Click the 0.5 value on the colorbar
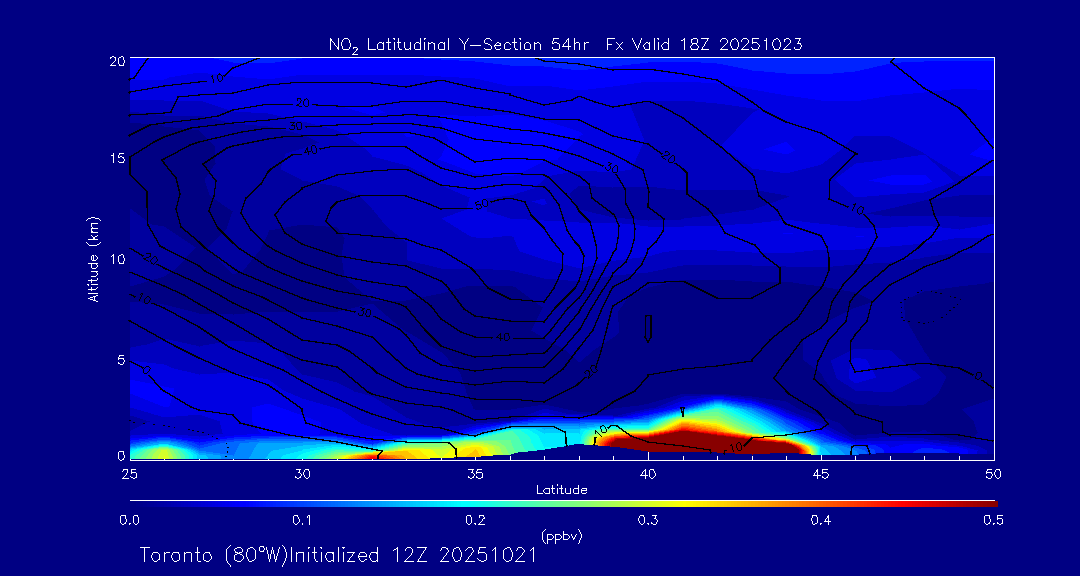The image size is (1080, 576). pos(993,520)
